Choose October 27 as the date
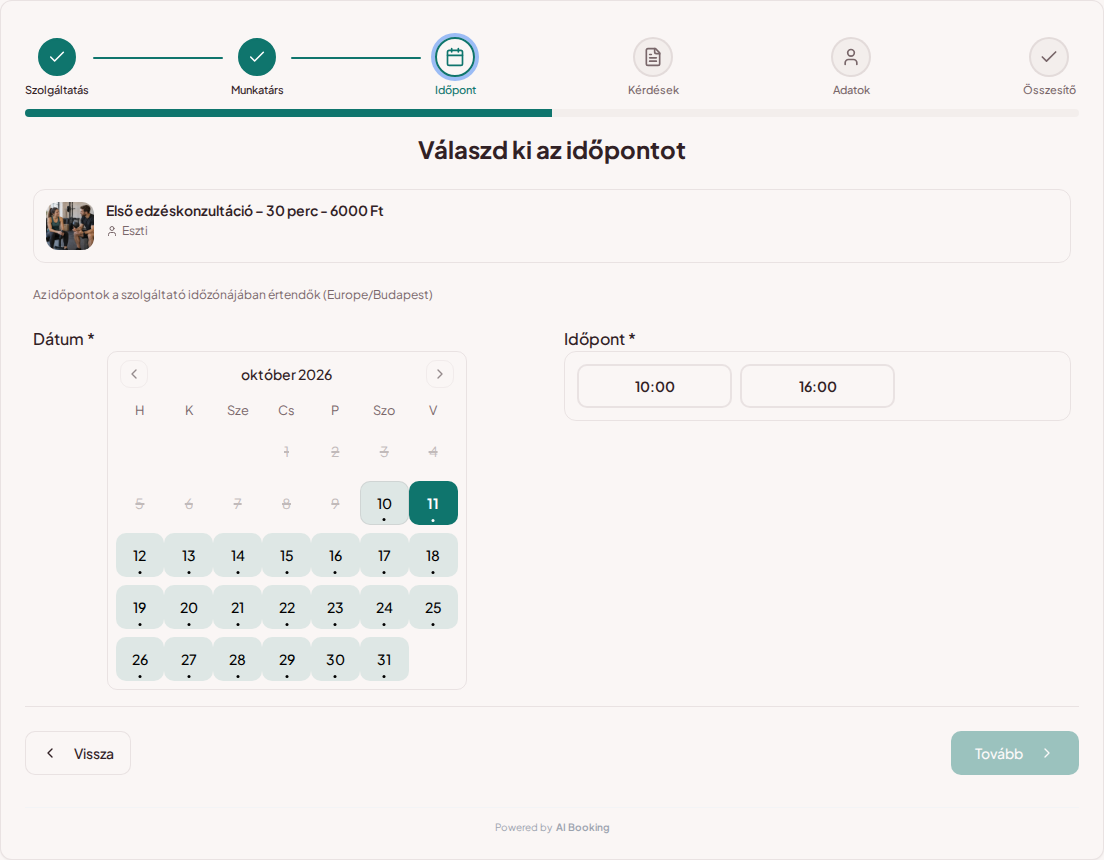Viewport: 1104px width, 860px height. click(189, 659)
